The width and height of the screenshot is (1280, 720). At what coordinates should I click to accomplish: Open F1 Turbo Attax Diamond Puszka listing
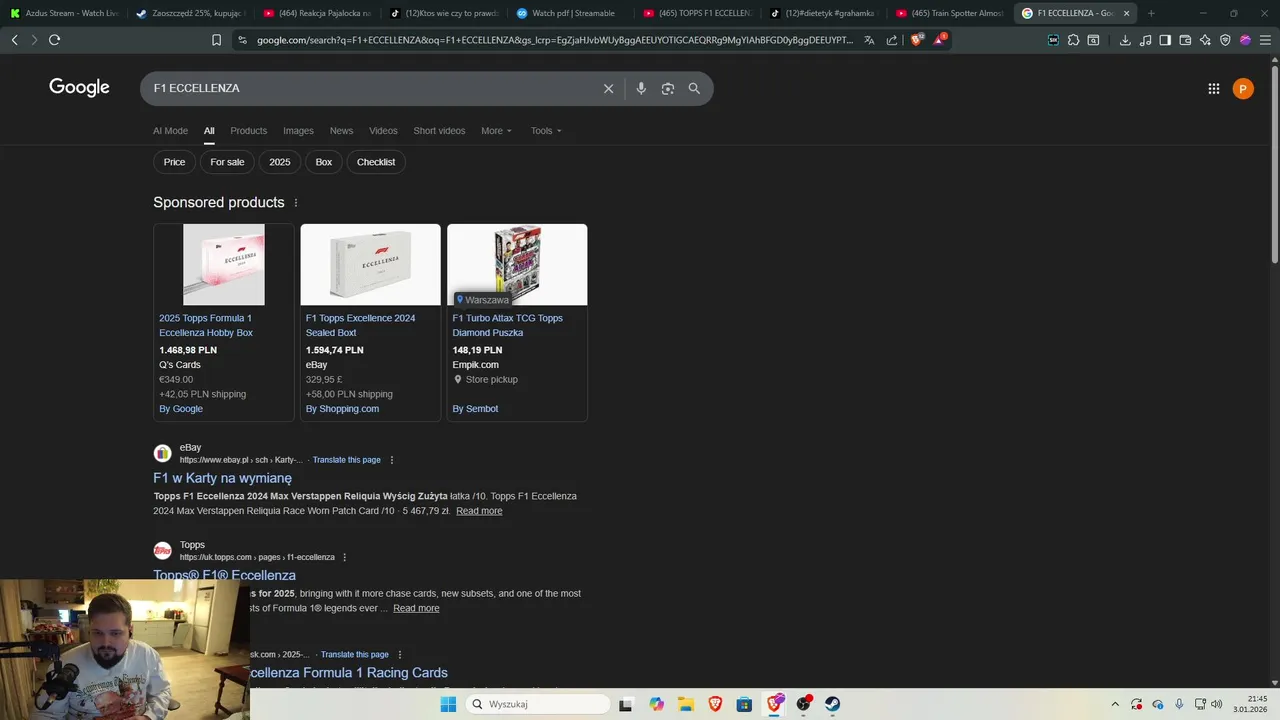(x=507, y=325)
